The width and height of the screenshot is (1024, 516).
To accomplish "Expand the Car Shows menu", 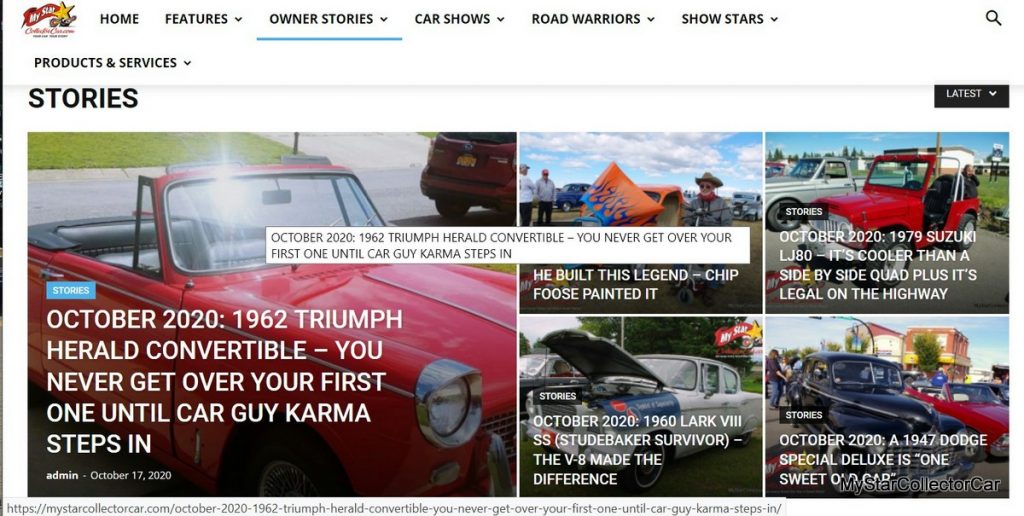I will [x=459, y=19].
